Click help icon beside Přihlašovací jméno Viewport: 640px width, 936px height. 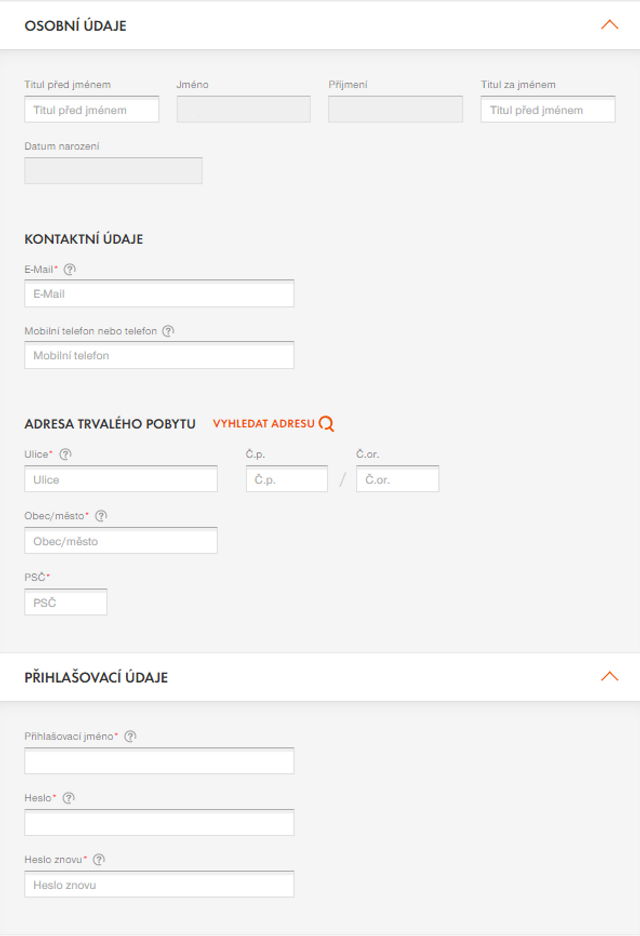(x=130, y=736)
